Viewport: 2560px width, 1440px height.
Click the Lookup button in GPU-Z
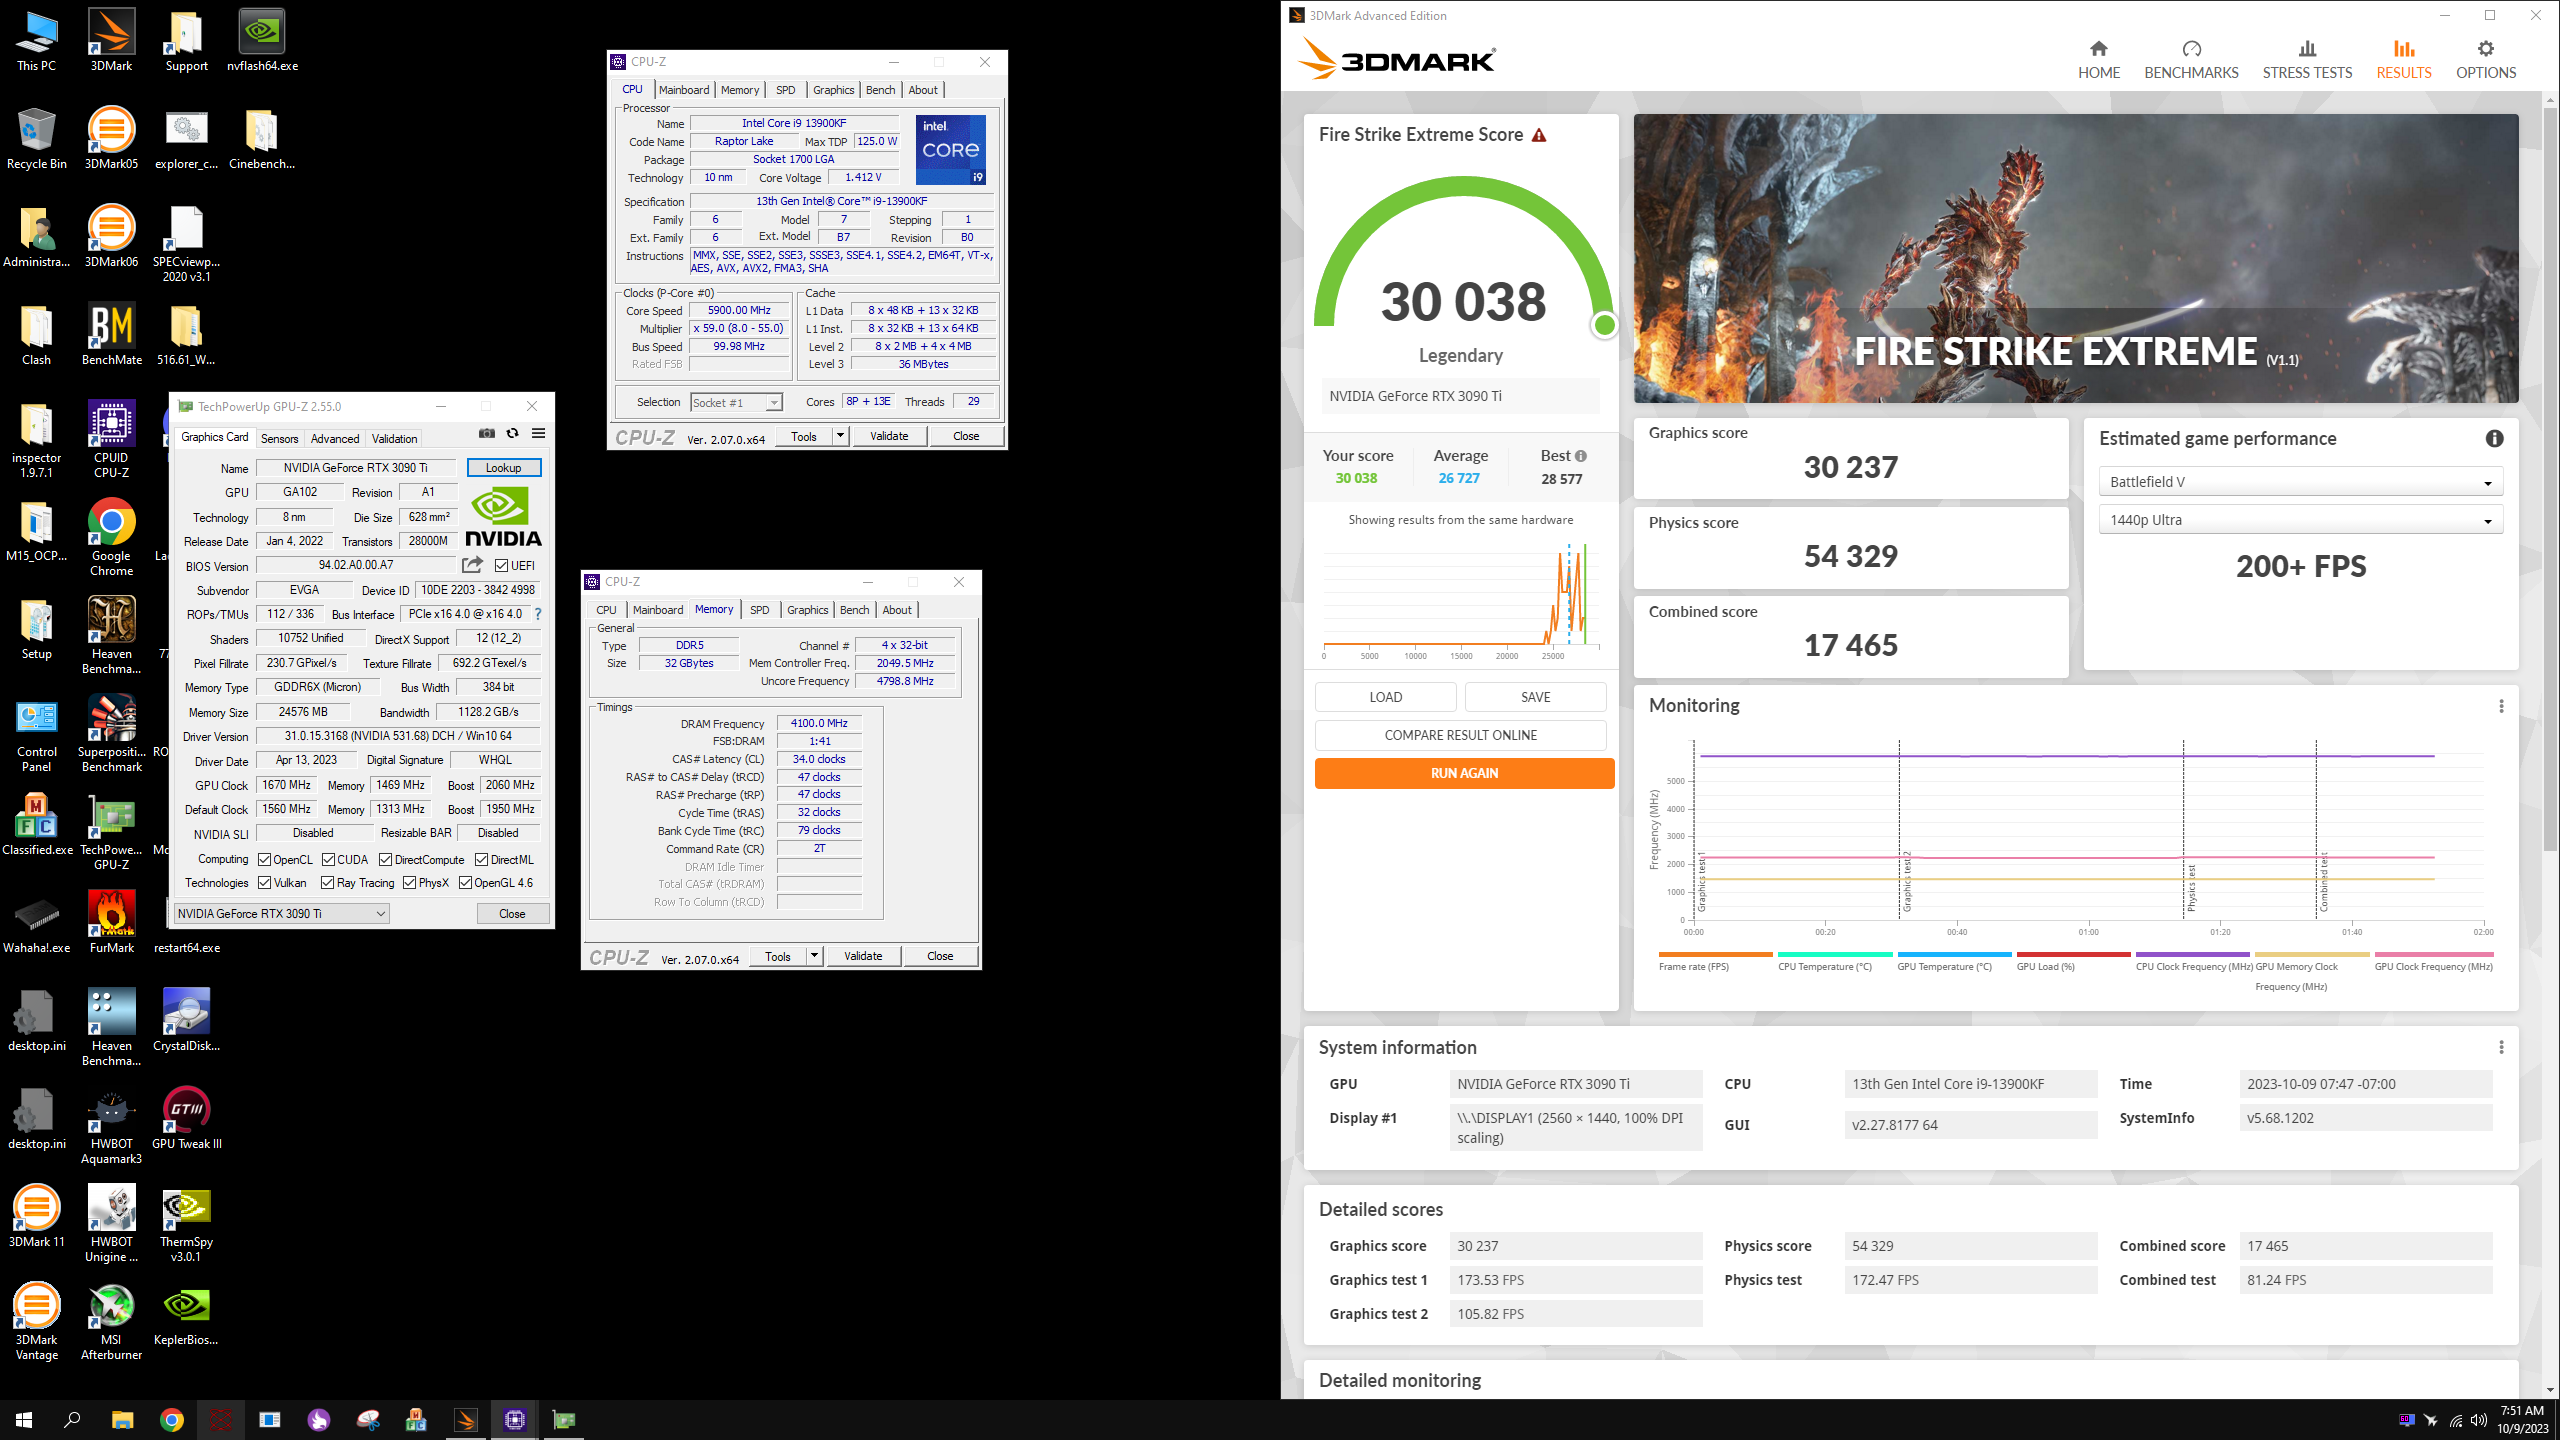pos(503,468)
